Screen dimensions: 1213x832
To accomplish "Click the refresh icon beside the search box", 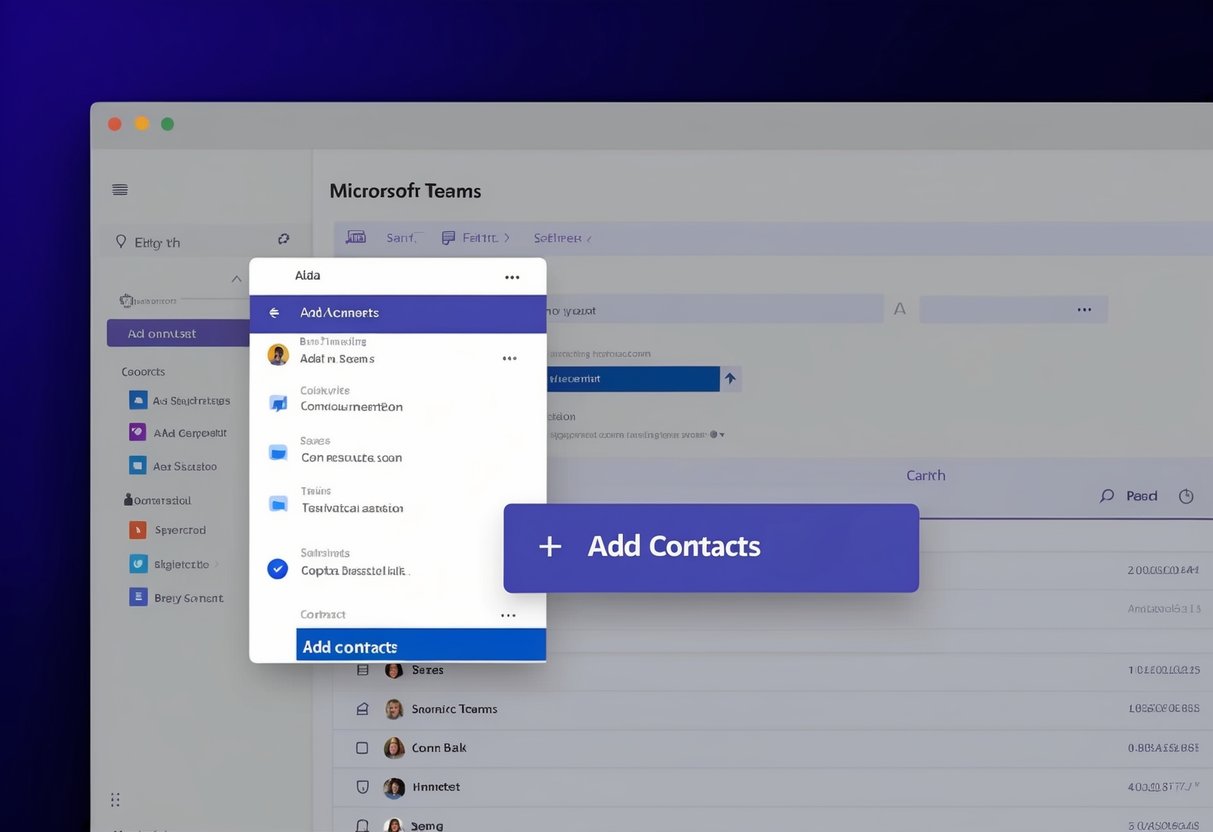I will [284, 240].
